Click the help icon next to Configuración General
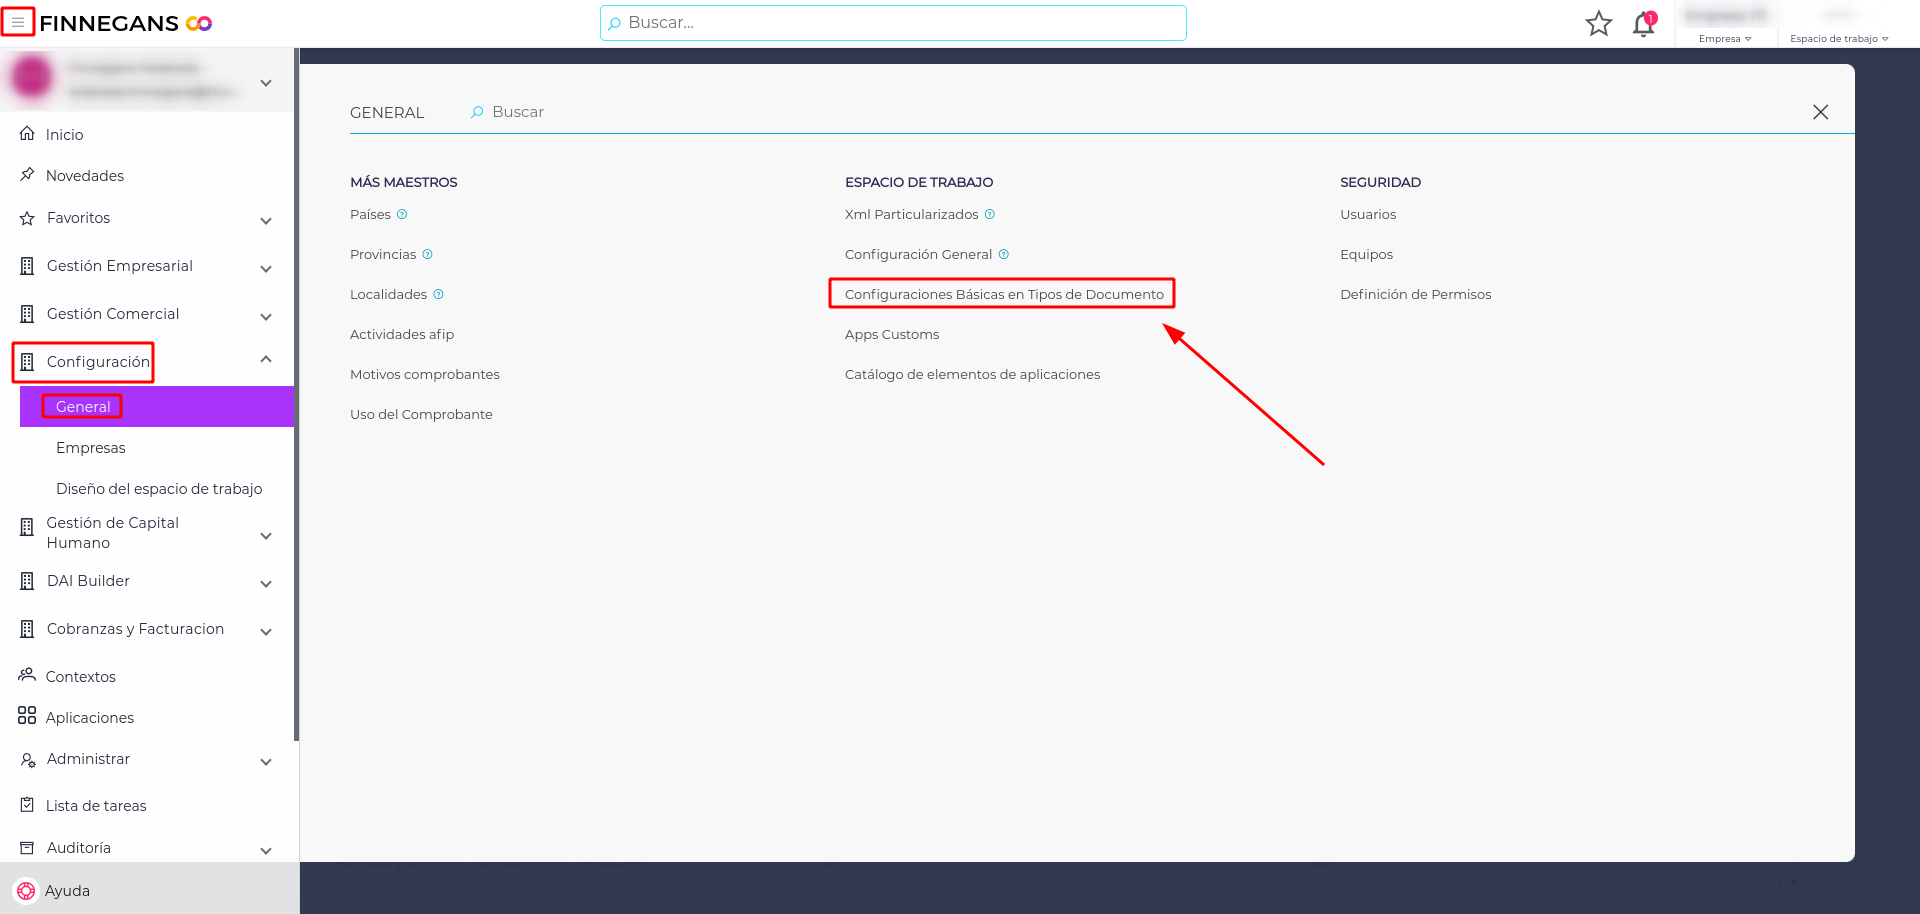Image resolution: width=1920 pixels, height=914 pixels. [1004, 254]
